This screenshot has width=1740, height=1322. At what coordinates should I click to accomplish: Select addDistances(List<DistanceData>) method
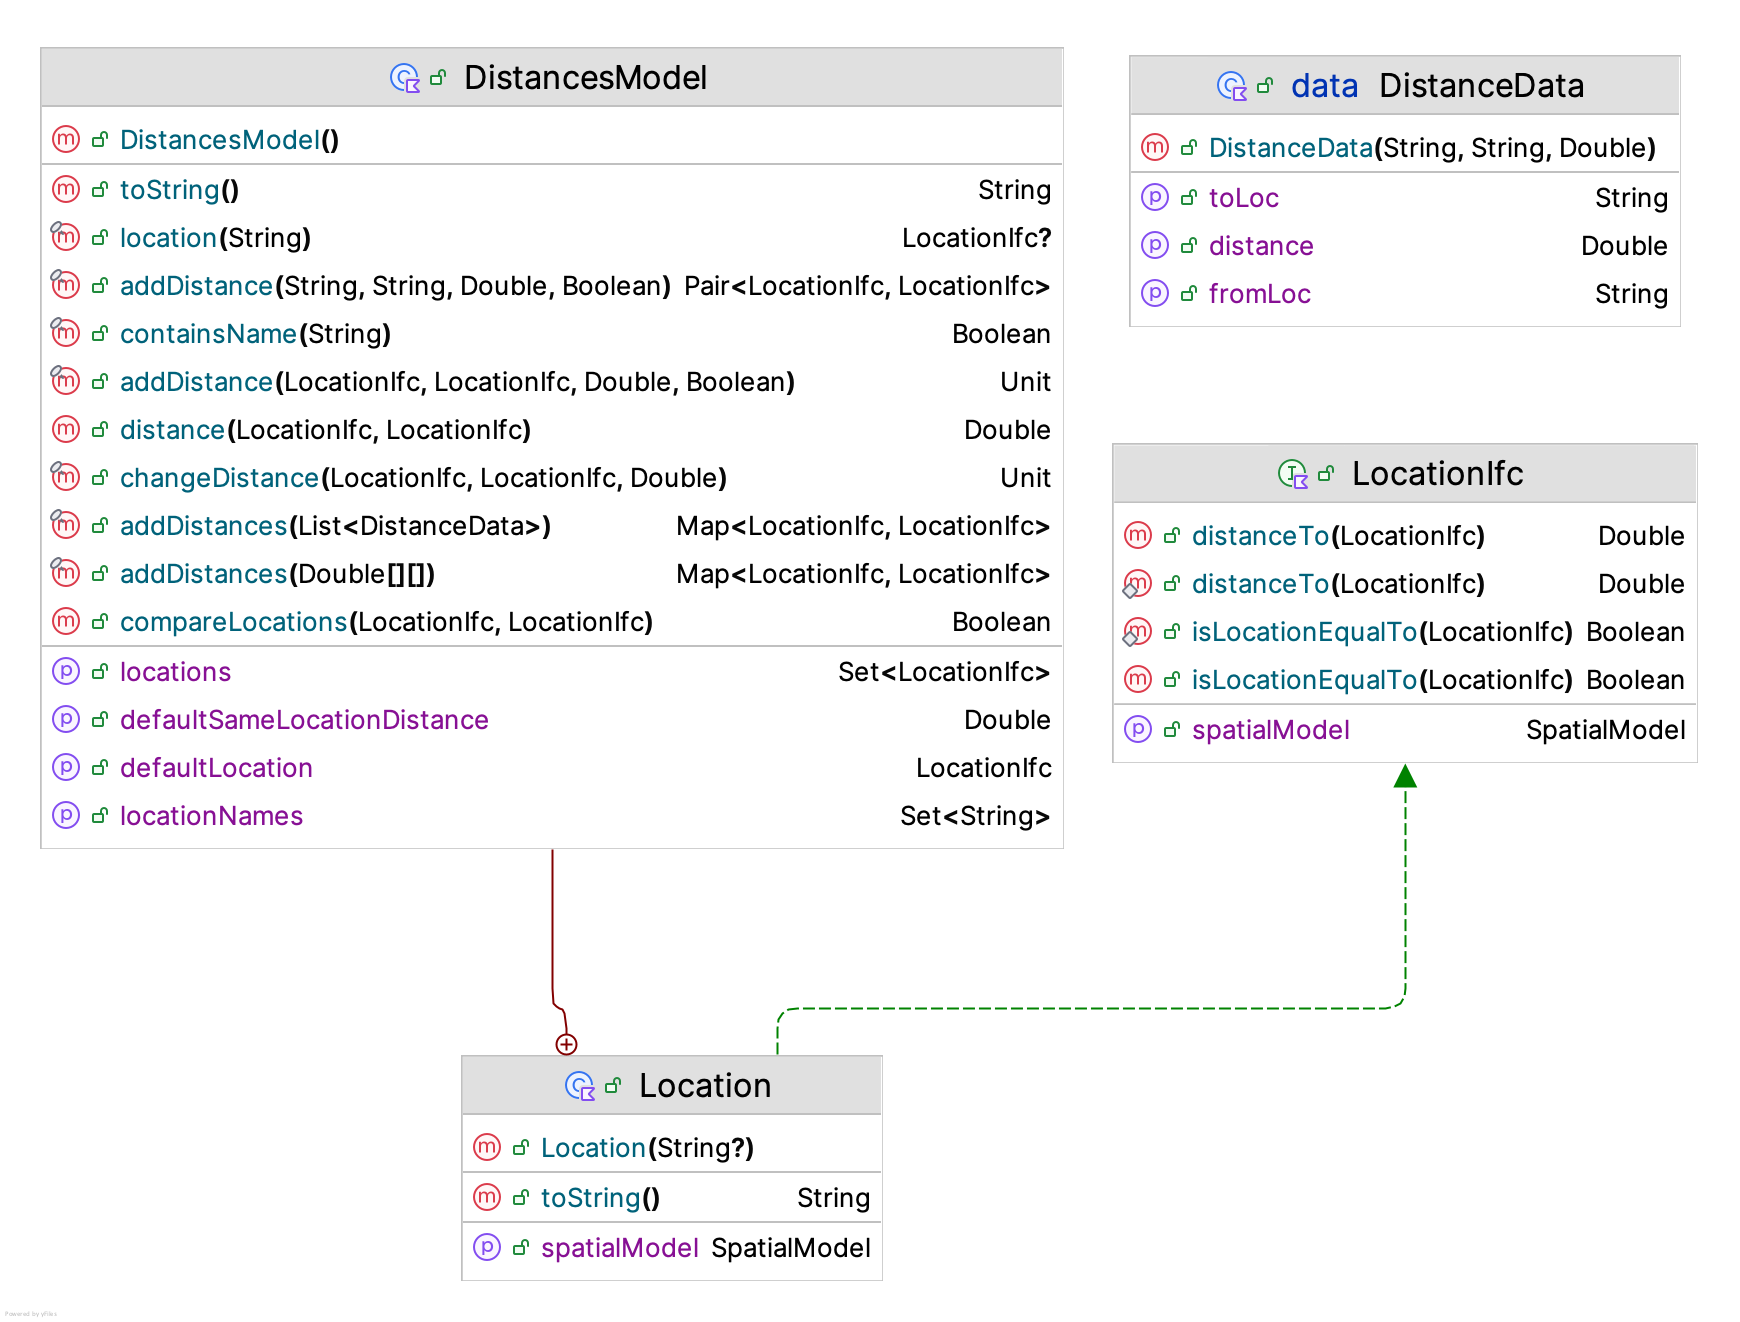click(335, 526)
